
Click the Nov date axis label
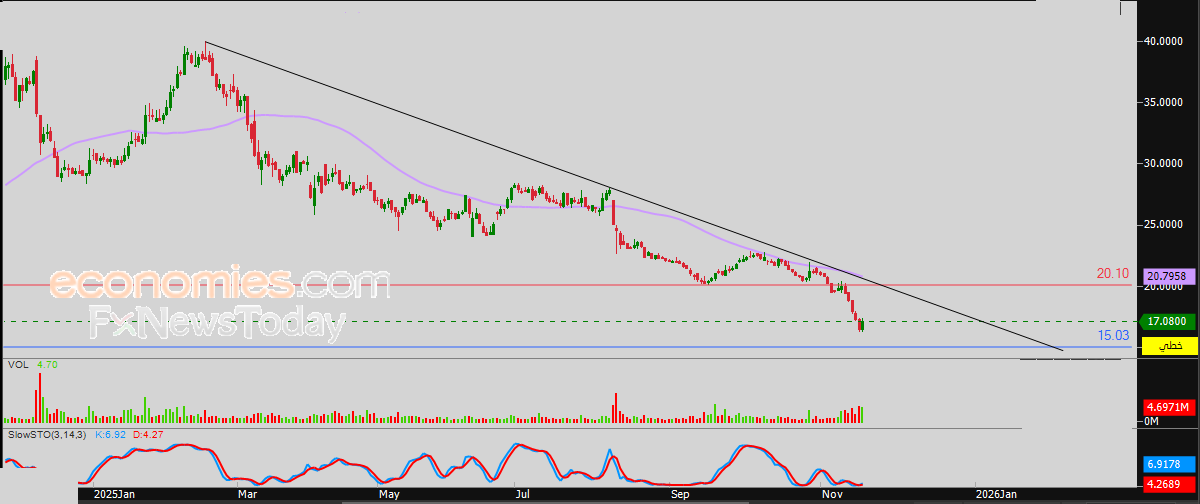click(831, 495)
